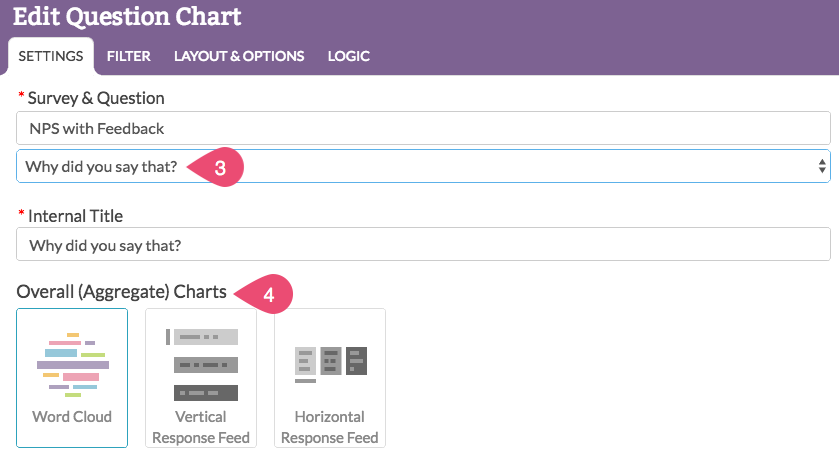Screen dimensions: 839x471
Task: Choose the Vertical Response Feed chart icon
Action: (201, 363)
